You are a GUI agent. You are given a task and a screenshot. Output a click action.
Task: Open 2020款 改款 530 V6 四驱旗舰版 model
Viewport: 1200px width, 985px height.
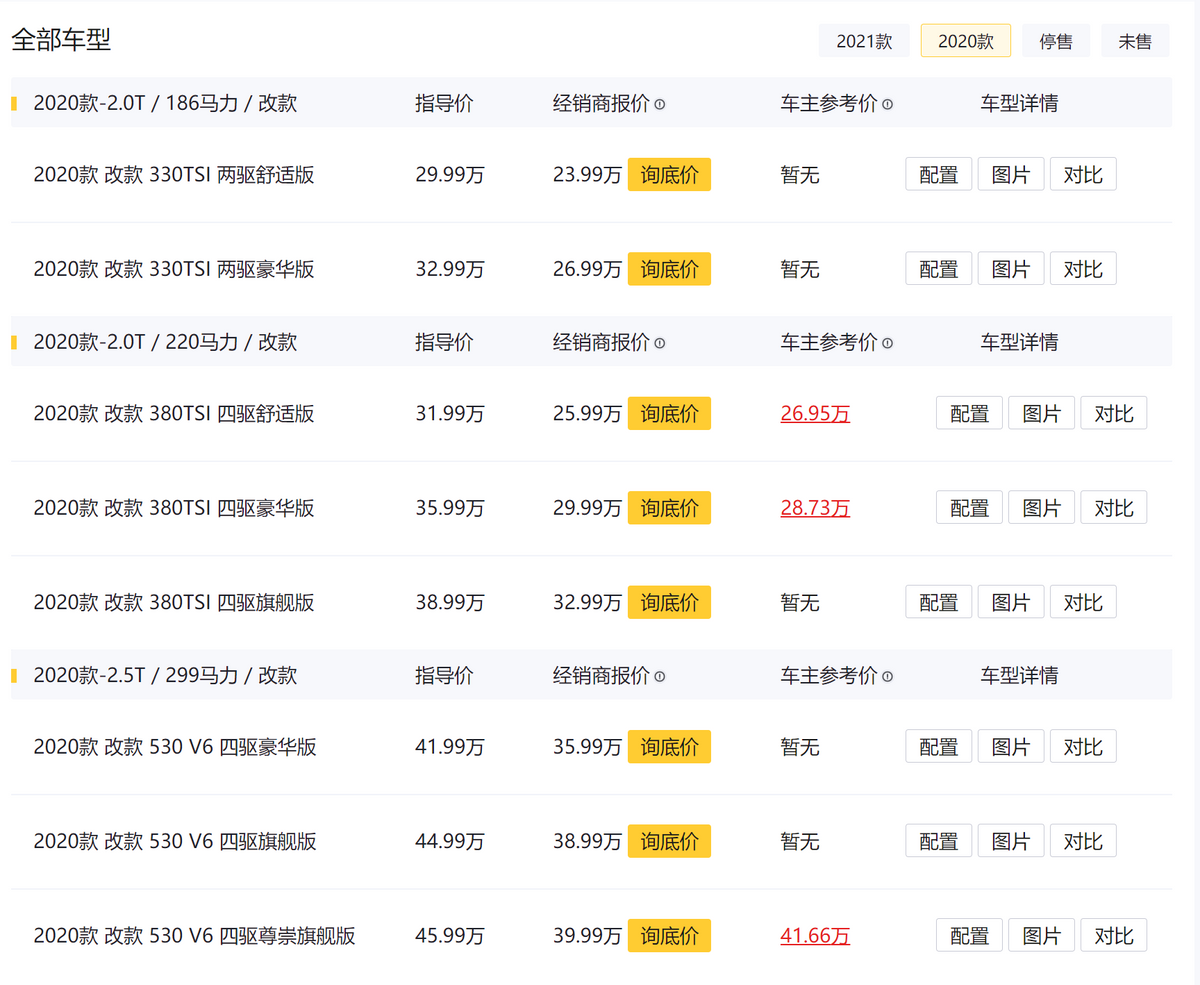pos(175,842)
